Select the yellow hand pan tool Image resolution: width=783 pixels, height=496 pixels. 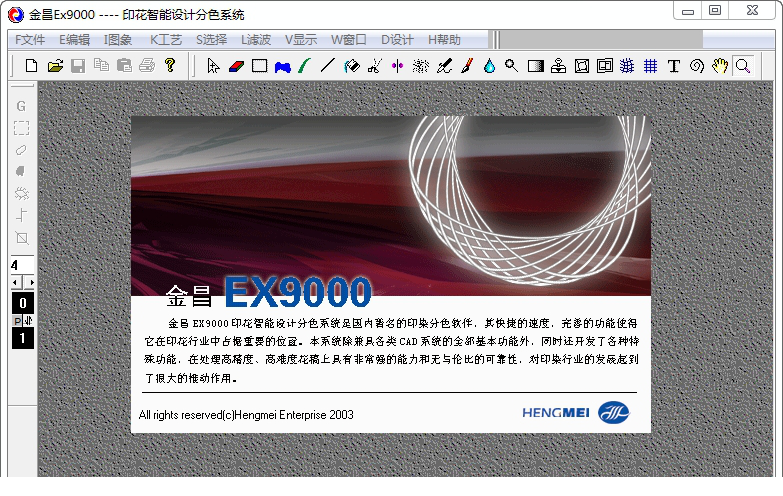720,66
